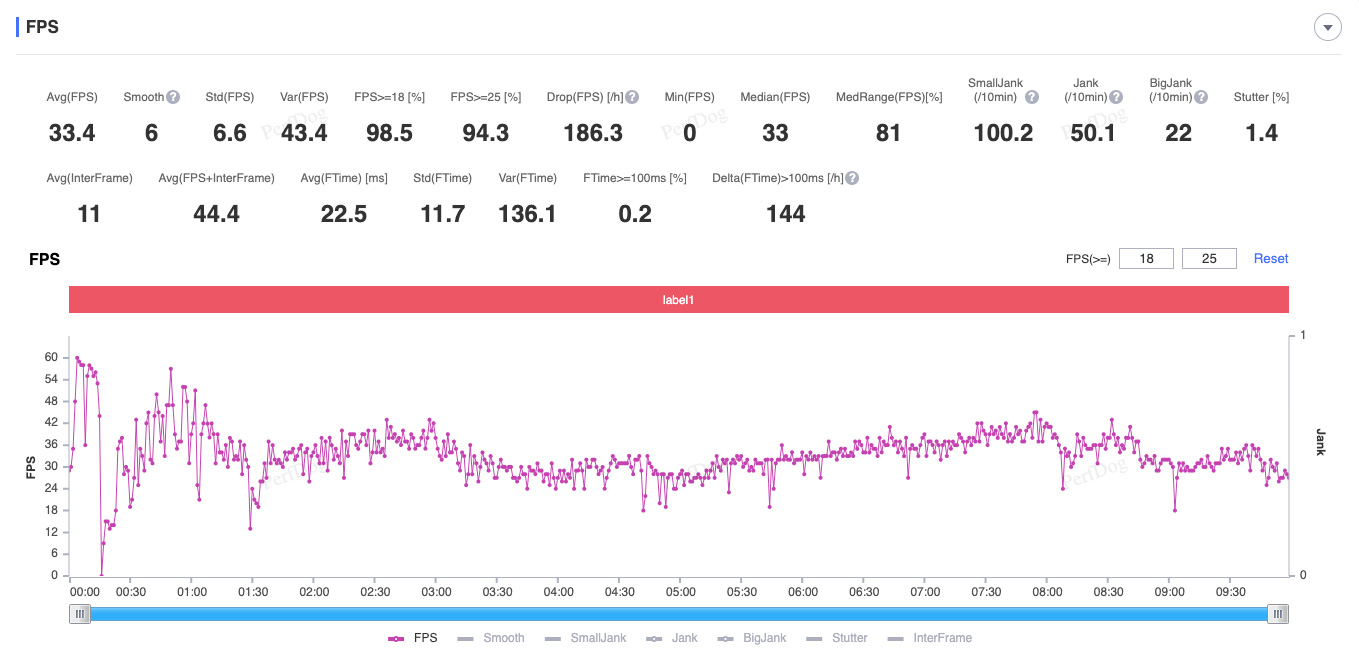Click the Std(FPS) value 6.6
The height and width of the screenshot is (650, 1359).
(x=230, y=133)
